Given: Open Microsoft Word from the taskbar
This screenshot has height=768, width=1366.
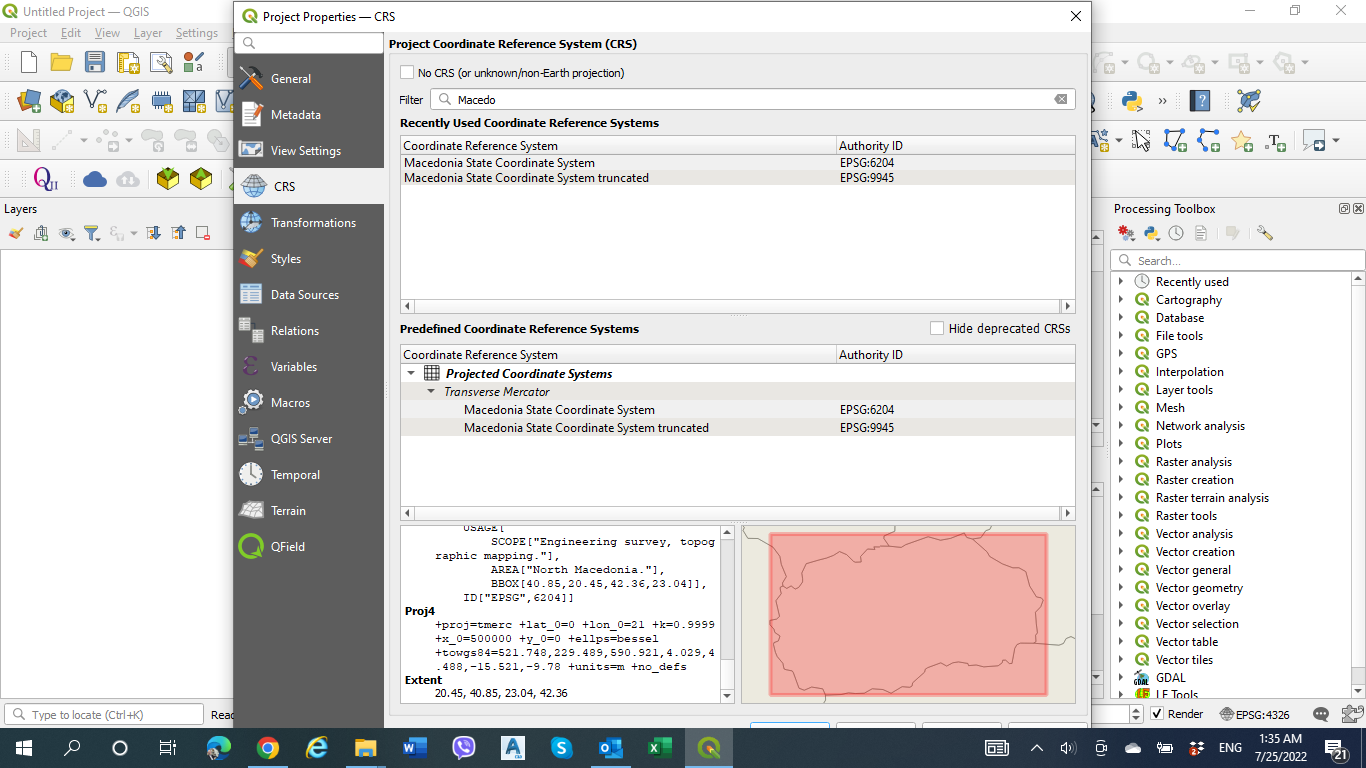Looking at the screenshot, I should pos(414,748).
